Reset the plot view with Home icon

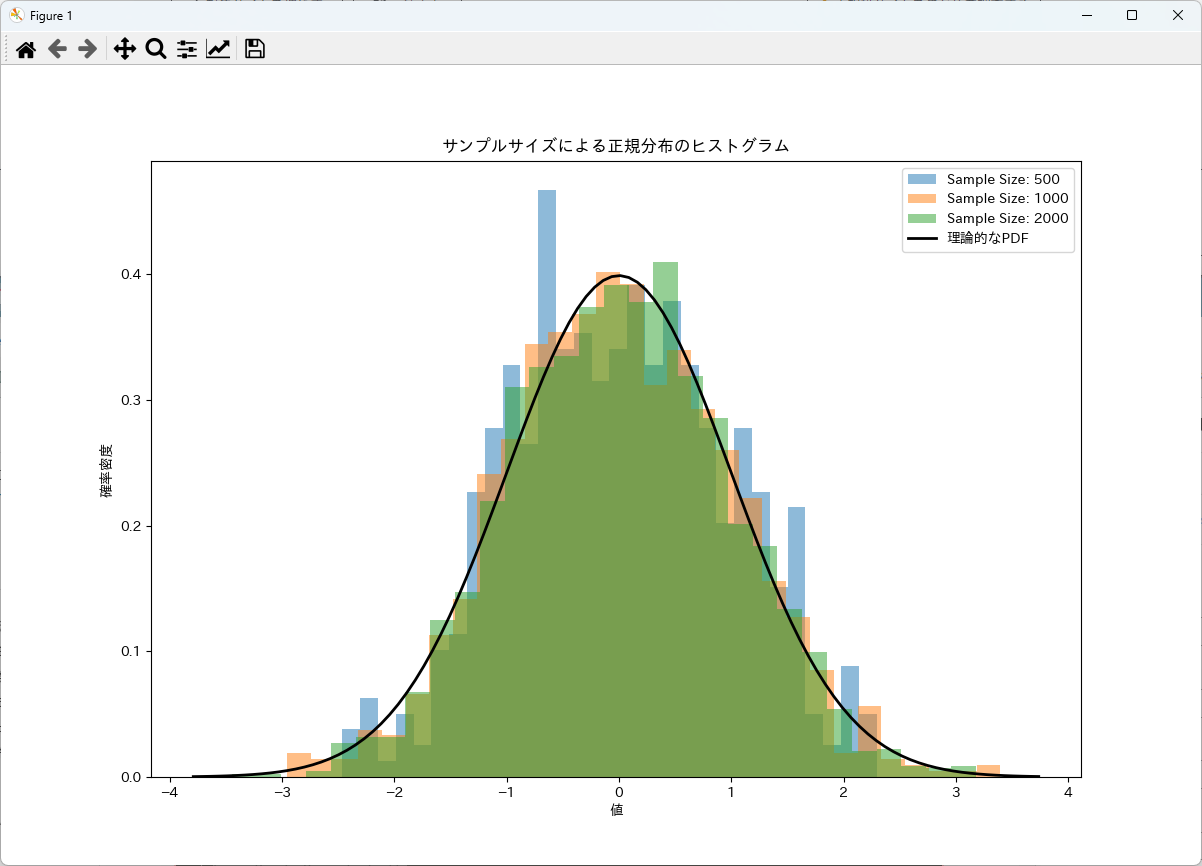26,49
